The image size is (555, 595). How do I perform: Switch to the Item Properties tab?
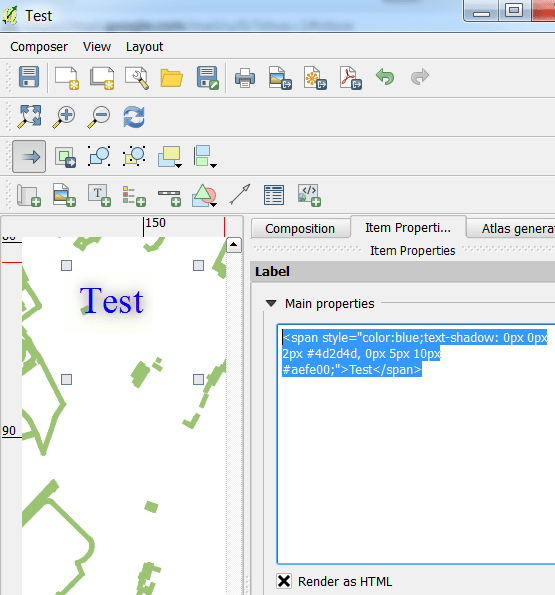point(408,227)
